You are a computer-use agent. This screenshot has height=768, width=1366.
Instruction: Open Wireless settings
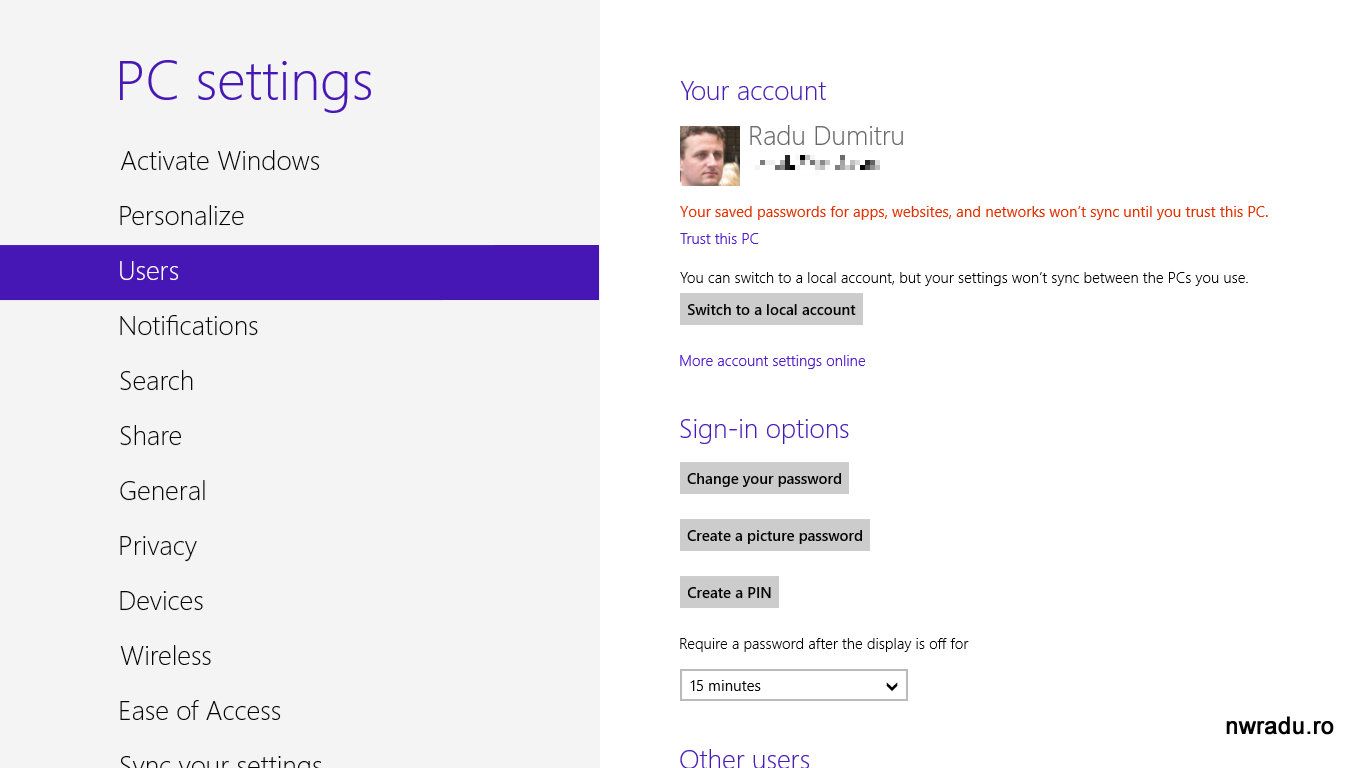point(165,656)
